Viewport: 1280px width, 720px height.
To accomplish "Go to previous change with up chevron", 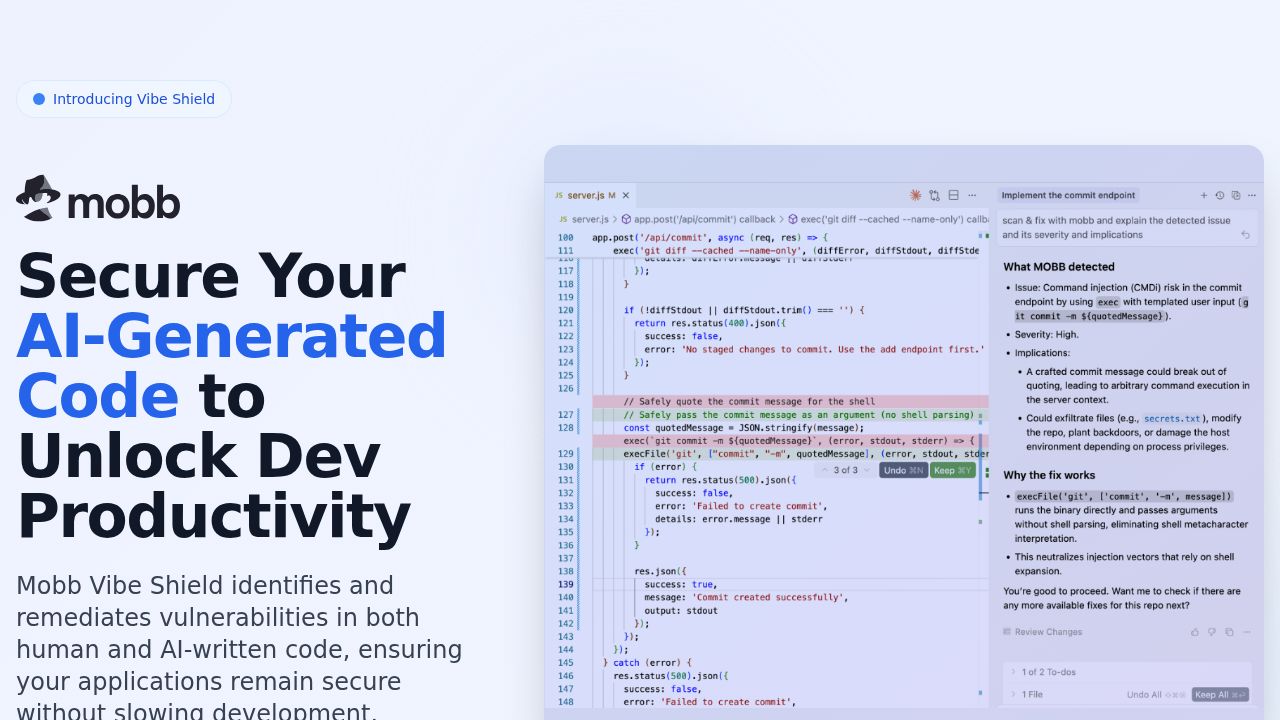I will point(825,470).
